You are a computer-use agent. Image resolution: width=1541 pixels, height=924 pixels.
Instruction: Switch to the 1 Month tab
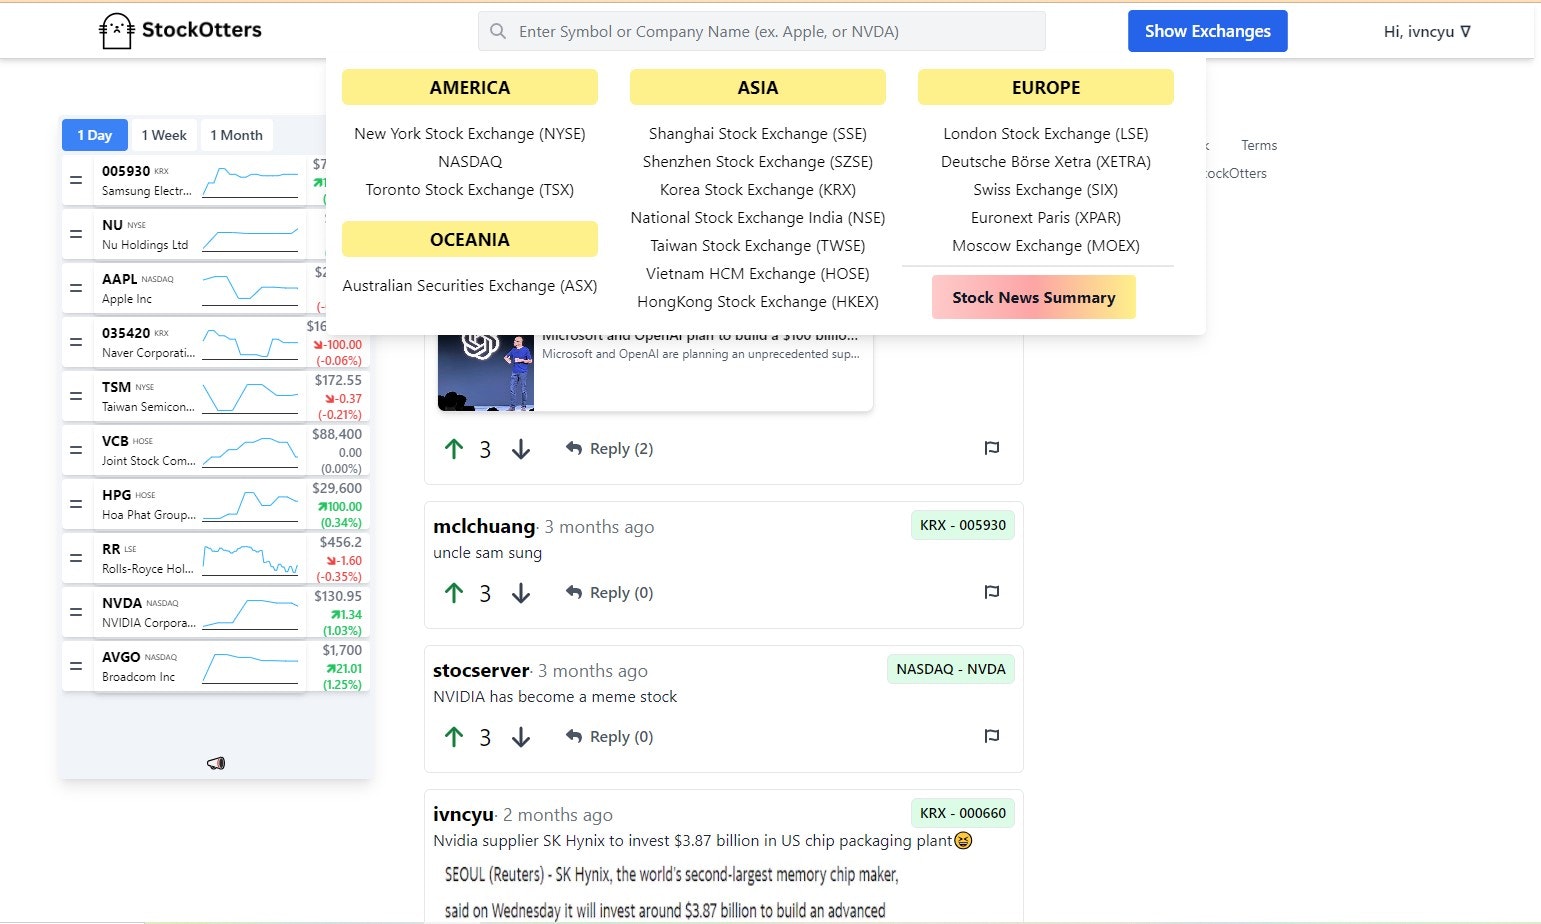(236, 135)
